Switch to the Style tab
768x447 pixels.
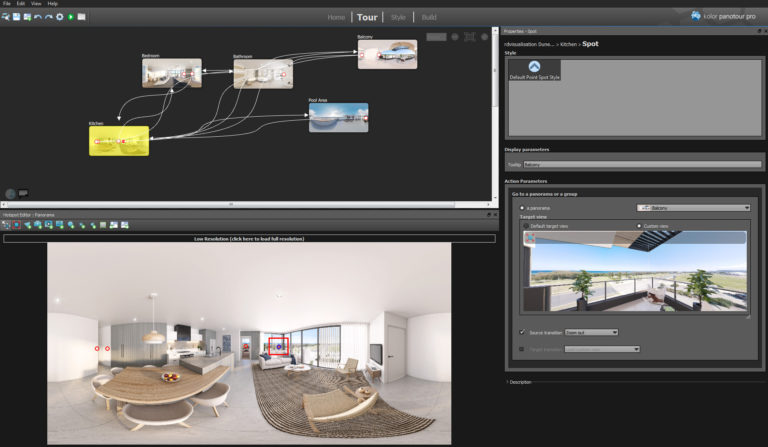[x=398, y=17]
